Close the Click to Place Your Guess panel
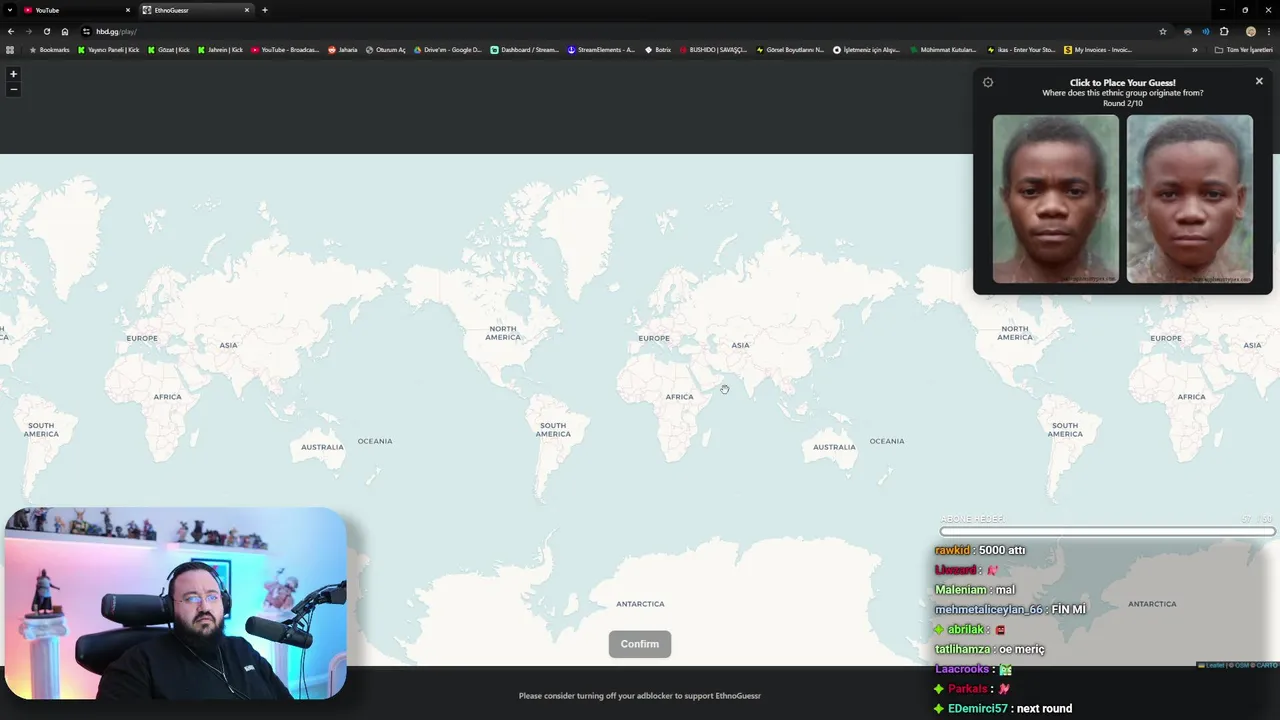1280x720 pixels. tap(1259, 81)
